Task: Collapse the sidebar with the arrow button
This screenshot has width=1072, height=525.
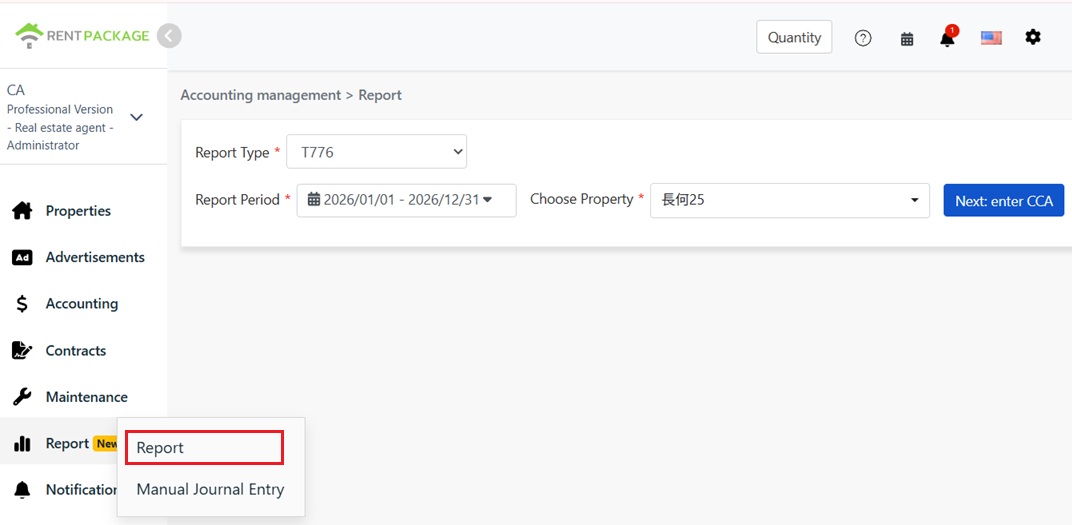Action: click(x=169, y=36)
